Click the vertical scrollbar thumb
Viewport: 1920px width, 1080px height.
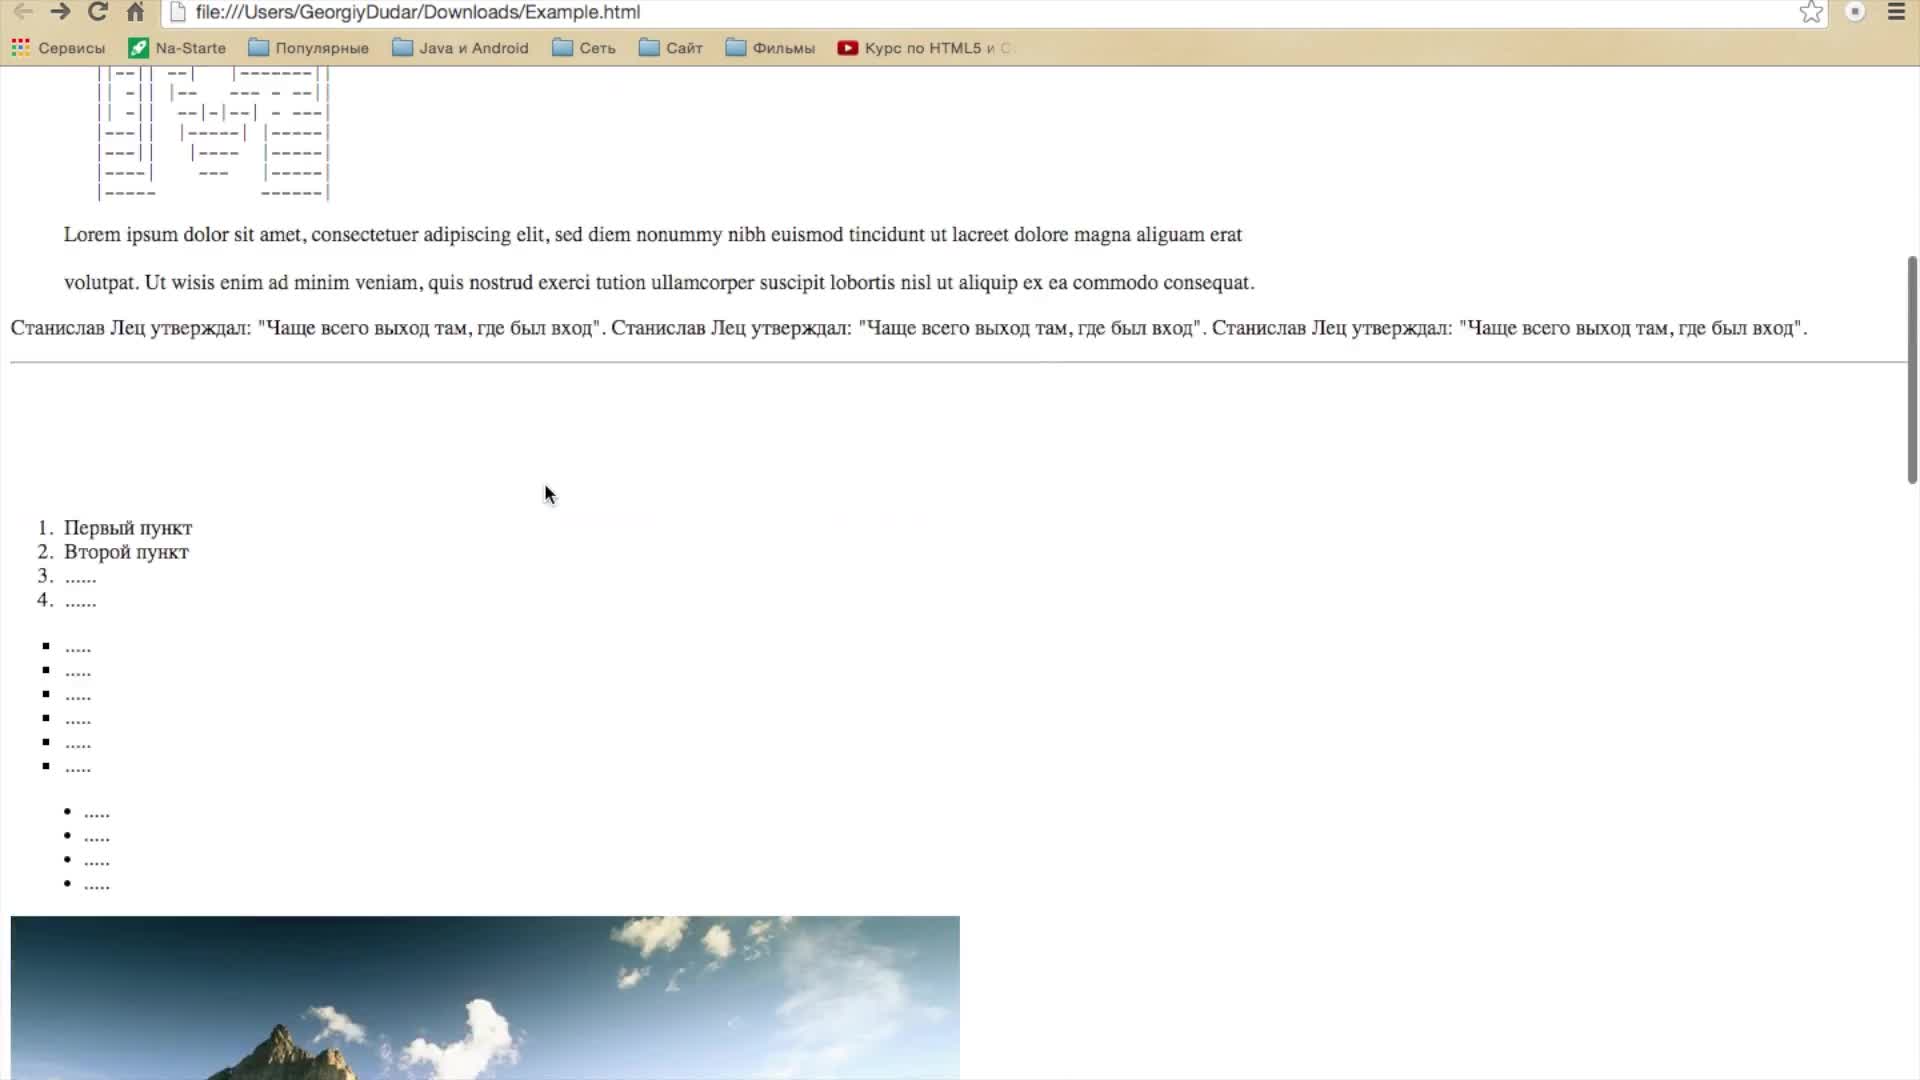[1912, 370]
